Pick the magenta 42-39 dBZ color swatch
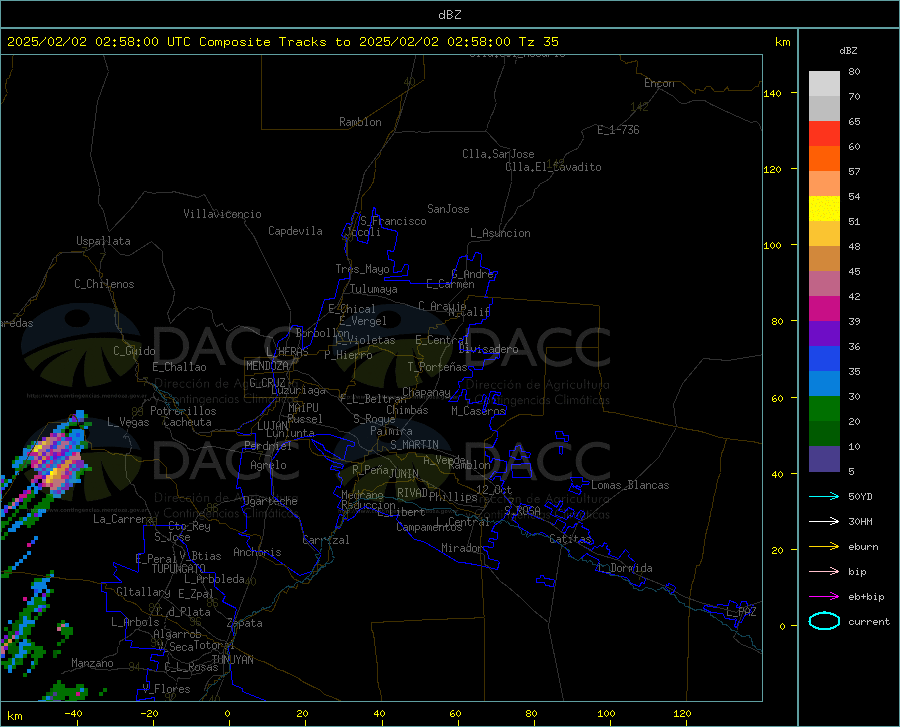Screen dimensions: 900x727 (824, 309)
